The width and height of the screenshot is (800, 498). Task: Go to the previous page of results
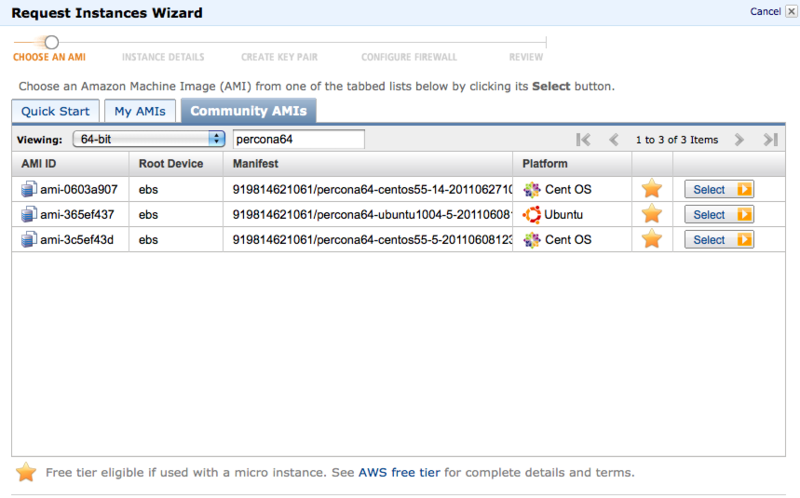tap(614, 140)
